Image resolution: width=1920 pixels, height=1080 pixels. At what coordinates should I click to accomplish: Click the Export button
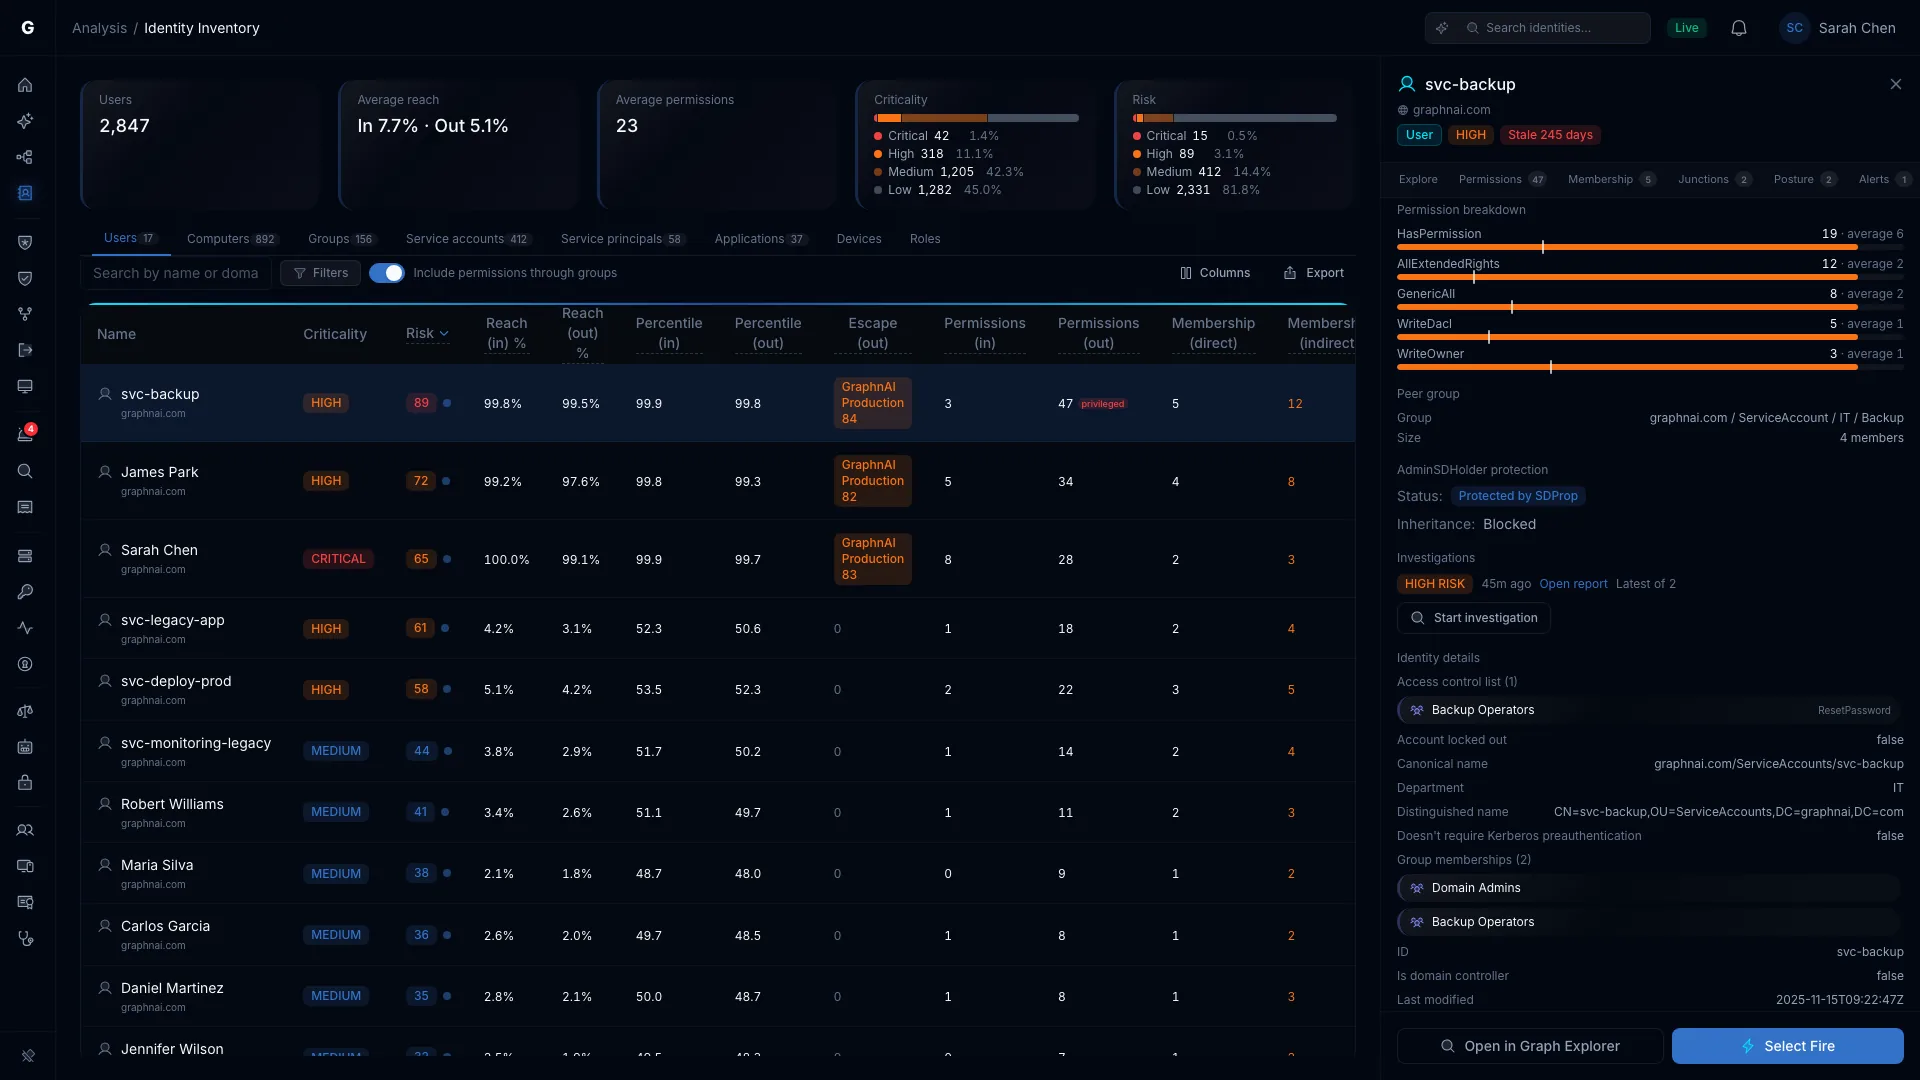tap(1314, 273)
